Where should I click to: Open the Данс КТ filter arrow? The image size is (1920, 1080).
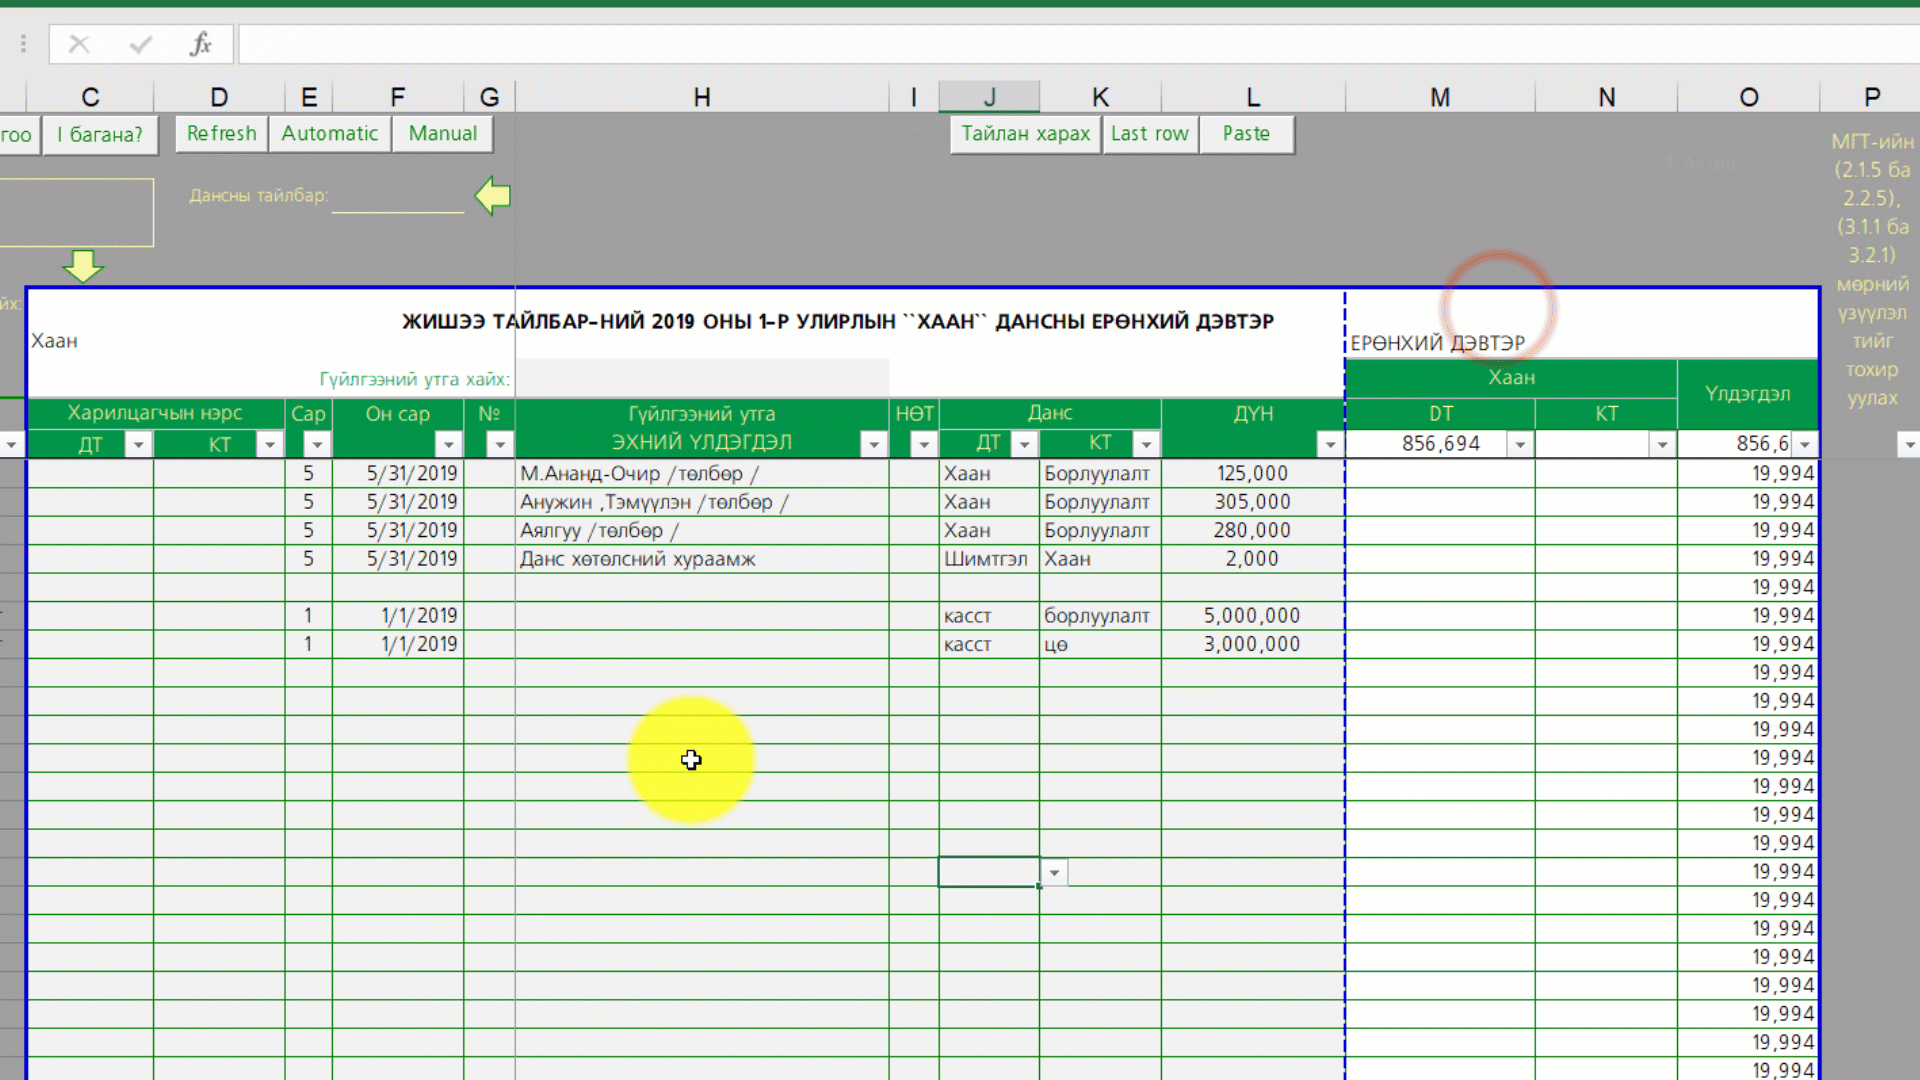click(x=1146, y=444)
